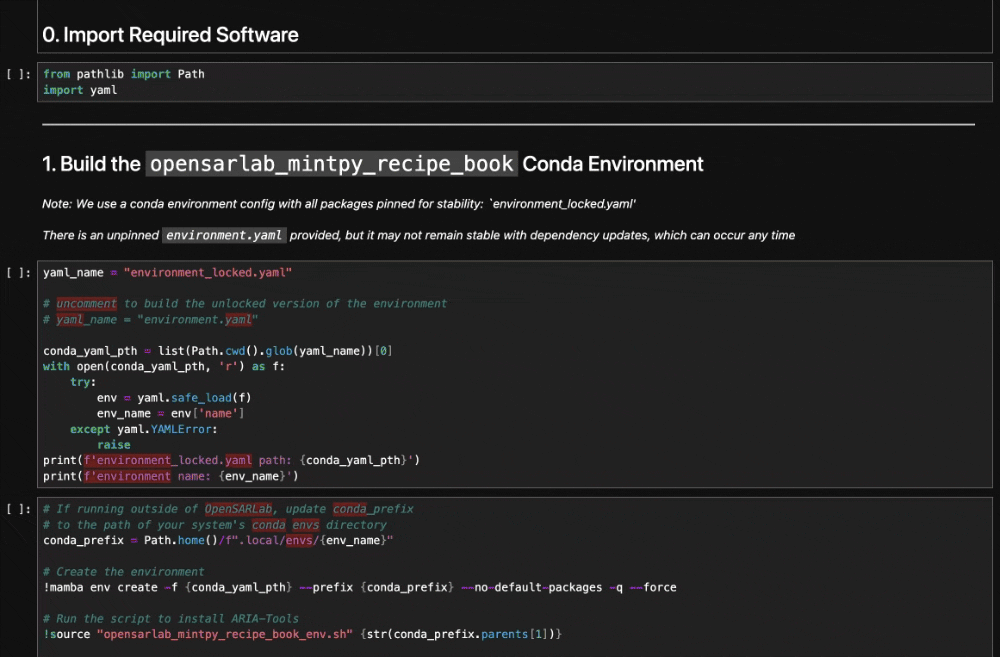Viewport: 1000px width, 657px height.
Task: Click the note about pinned conda packages
Action: (x=340, y=204)
